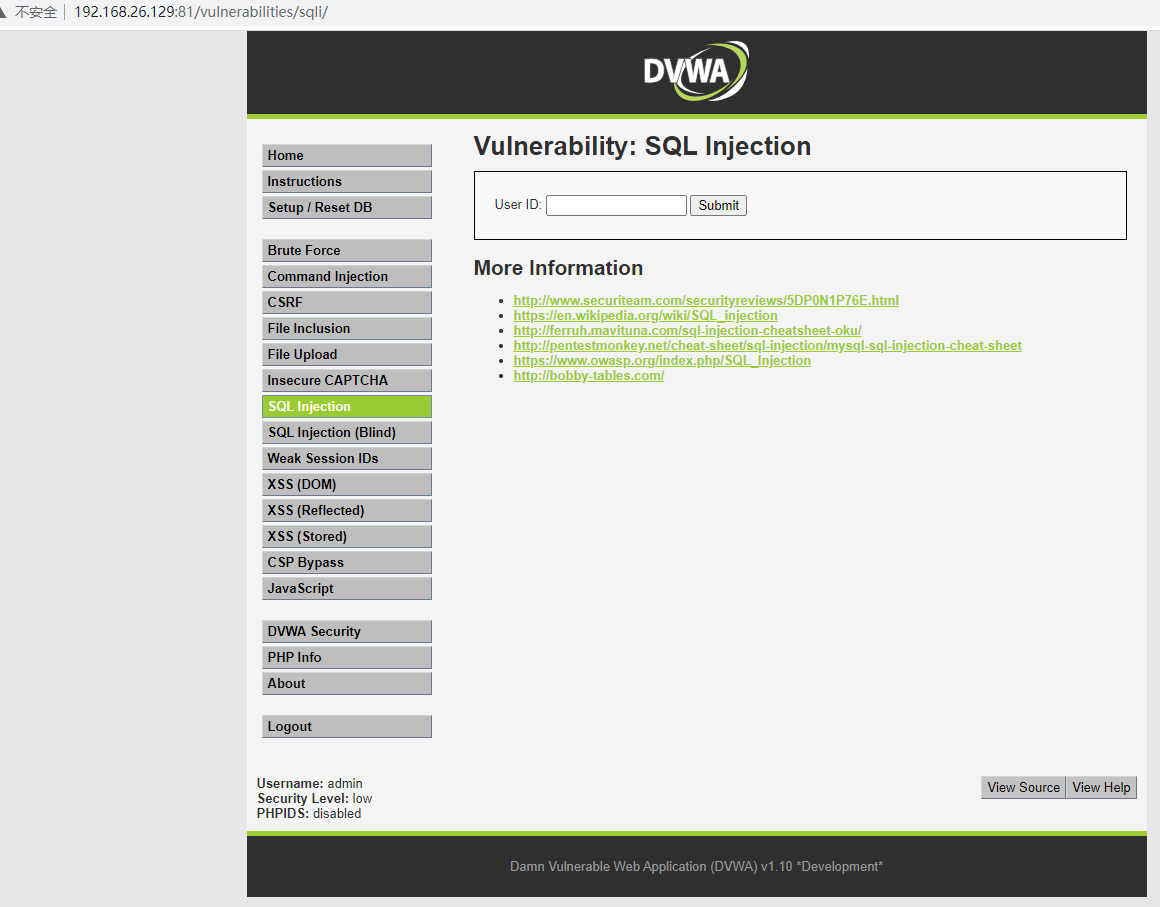Open Setup / Reset DB page
The image size is (1160, 907).
click(346, 207)
